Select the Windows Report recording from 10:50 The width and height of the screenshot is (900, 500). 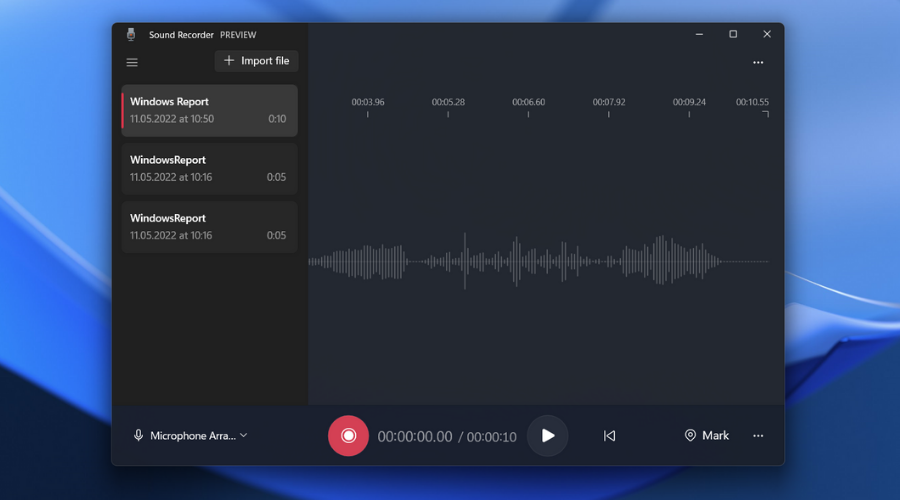point(210,110)
